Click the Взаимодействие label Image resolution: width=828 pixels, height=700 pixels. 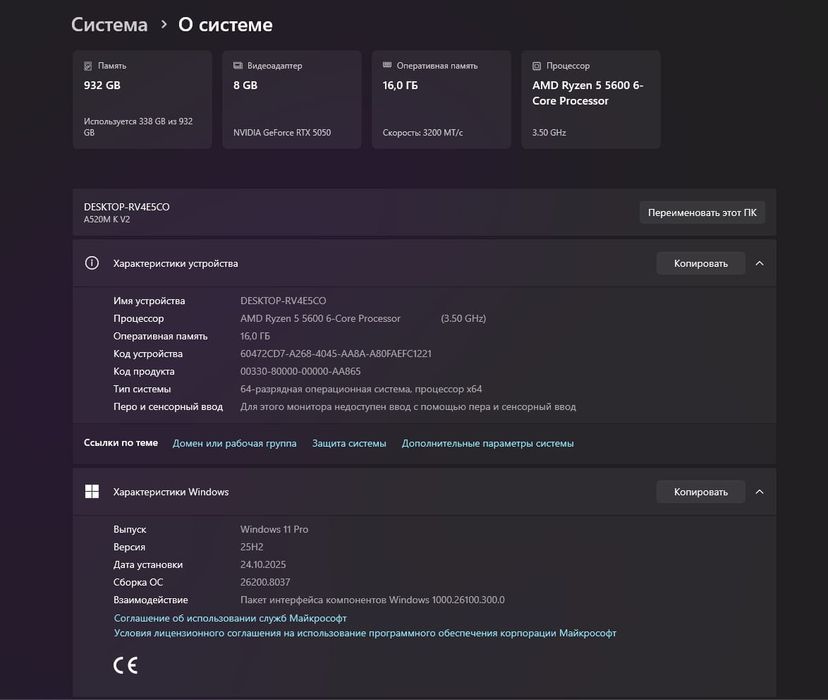click(x=150, y=600)
